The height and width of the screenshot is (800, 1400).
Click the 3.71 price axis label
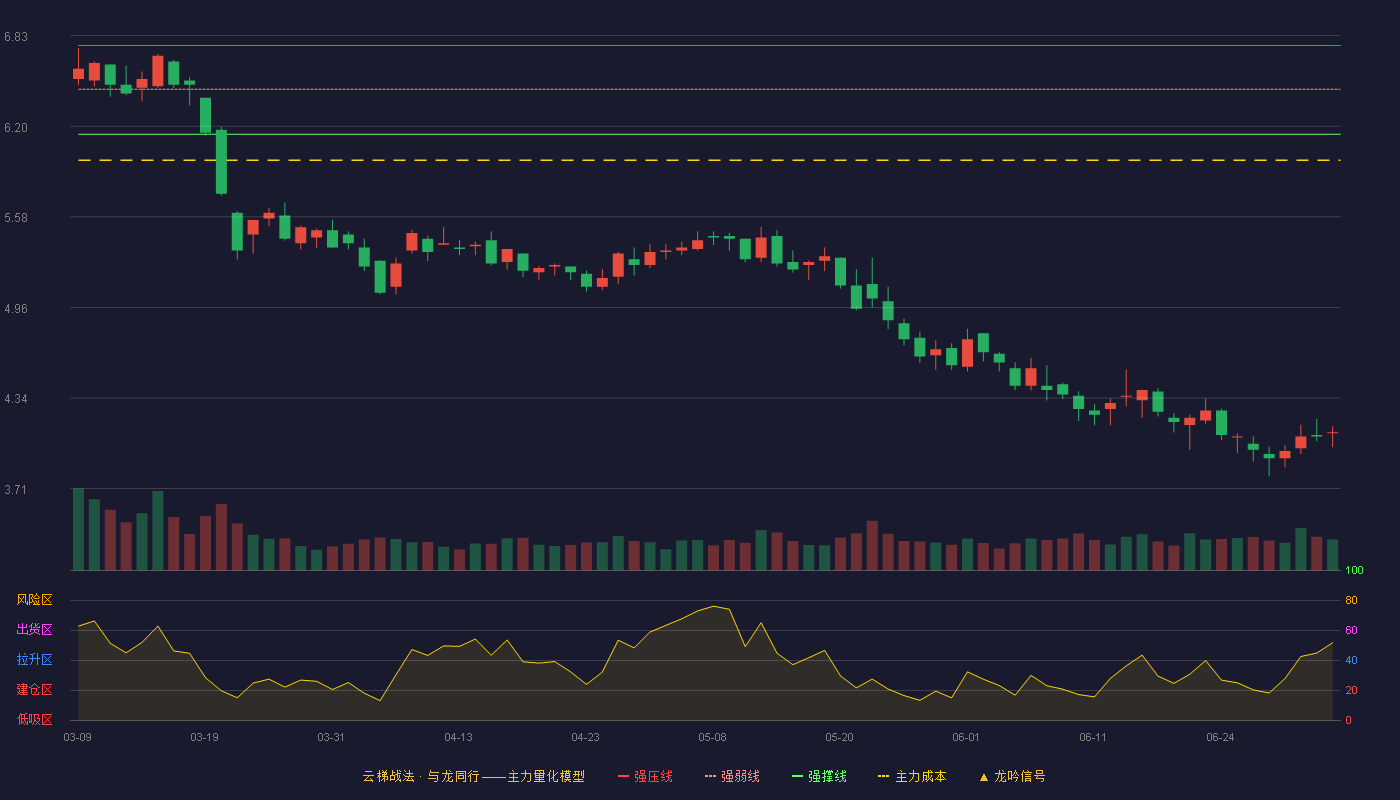(15, 490)
